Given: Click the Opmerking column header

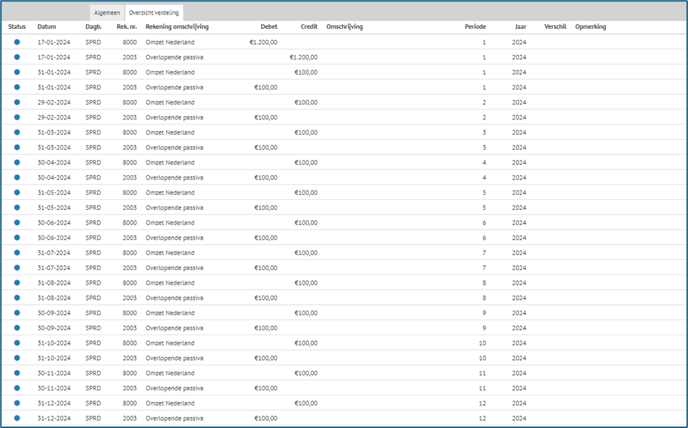Looking at the screenshot, I should coord(590,27).
